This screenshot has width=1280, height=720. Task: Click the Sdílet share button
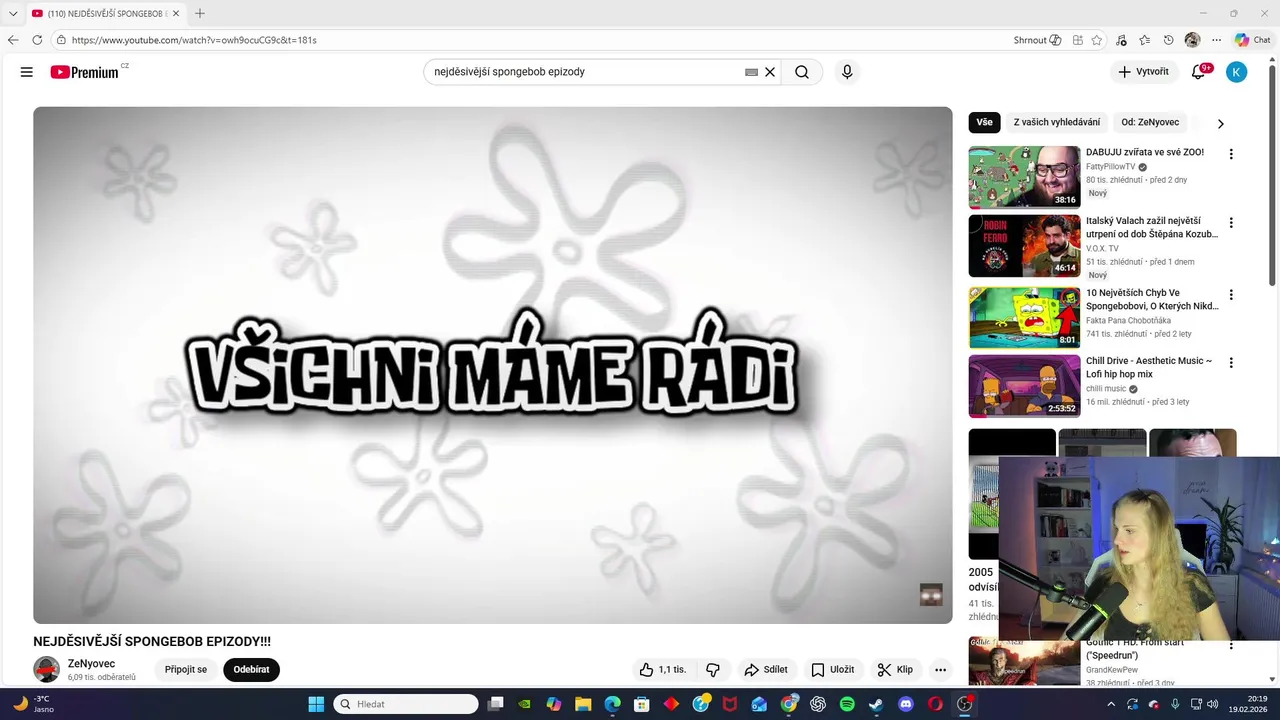click(x=766, y=670)
